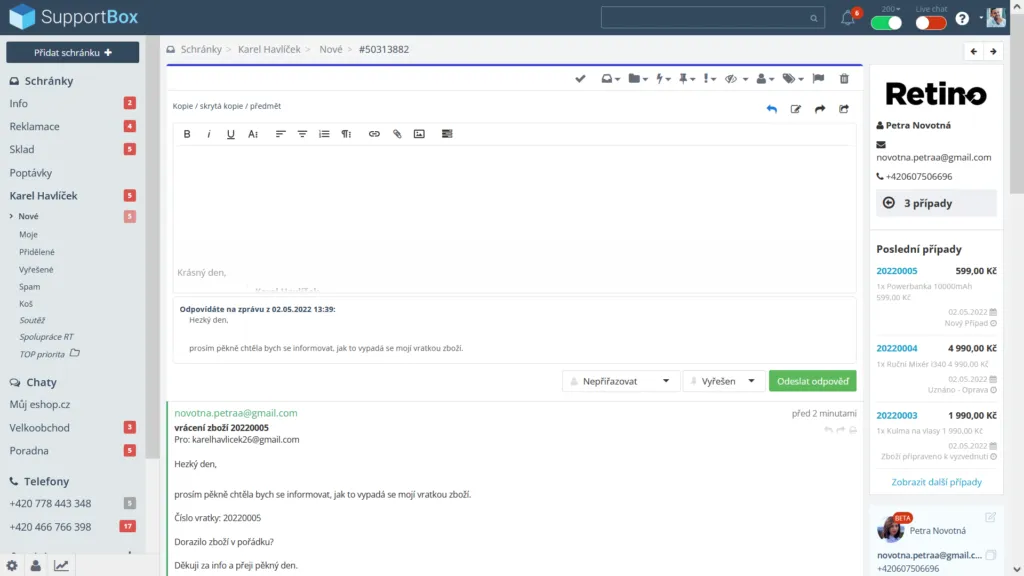The height and width of the screenshot is (576, 1024).
Task: Toggle italic formatting in the editor
Action: tap(209, 133)
